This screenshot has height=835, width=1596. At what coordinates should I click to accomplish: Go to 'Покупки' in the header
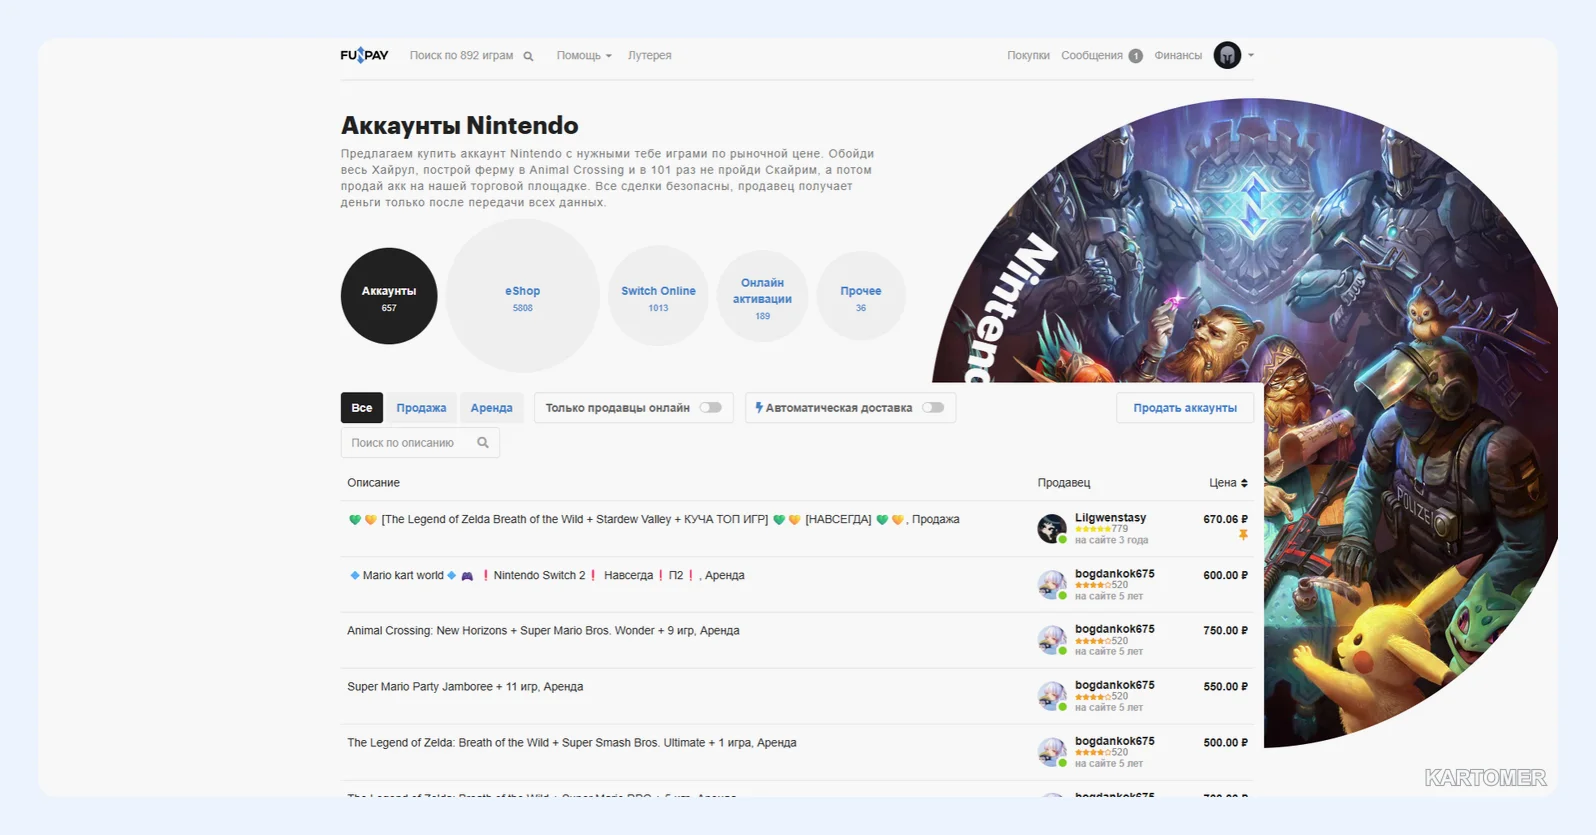point(1028,56)
